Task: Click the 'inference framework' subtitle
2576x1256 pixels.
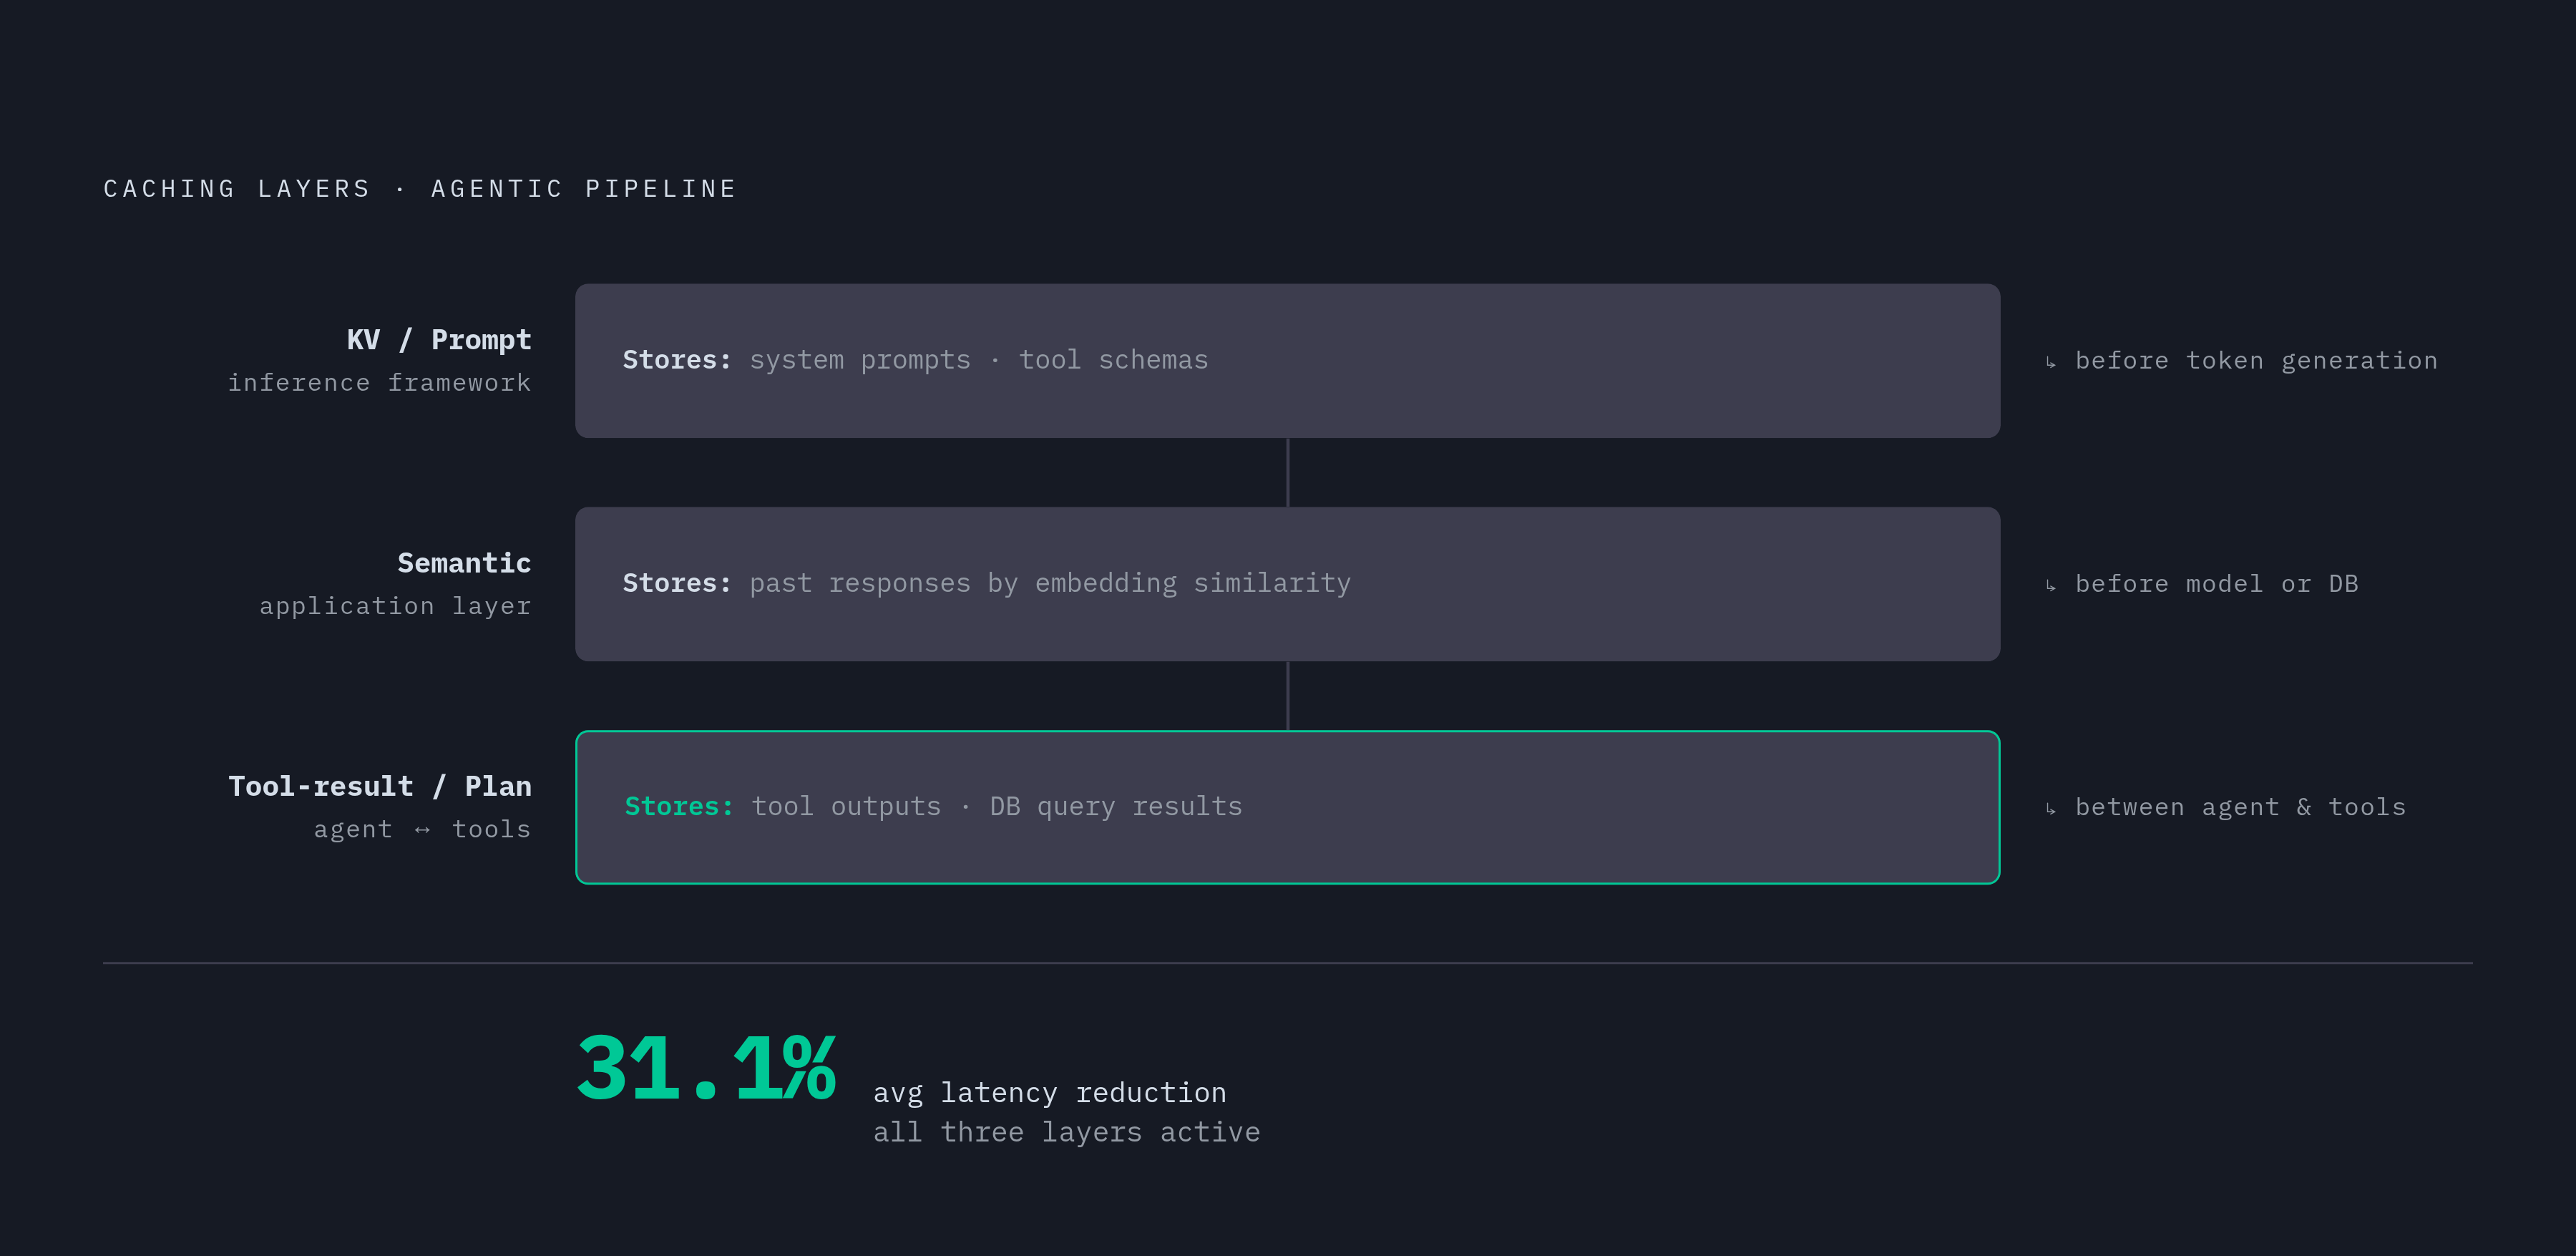Action: [379, 383]
